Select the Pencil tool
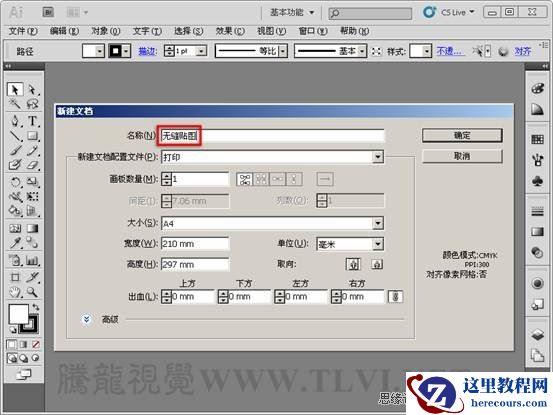Viewport: 553px width, 415px height. [x=32, y=150]
